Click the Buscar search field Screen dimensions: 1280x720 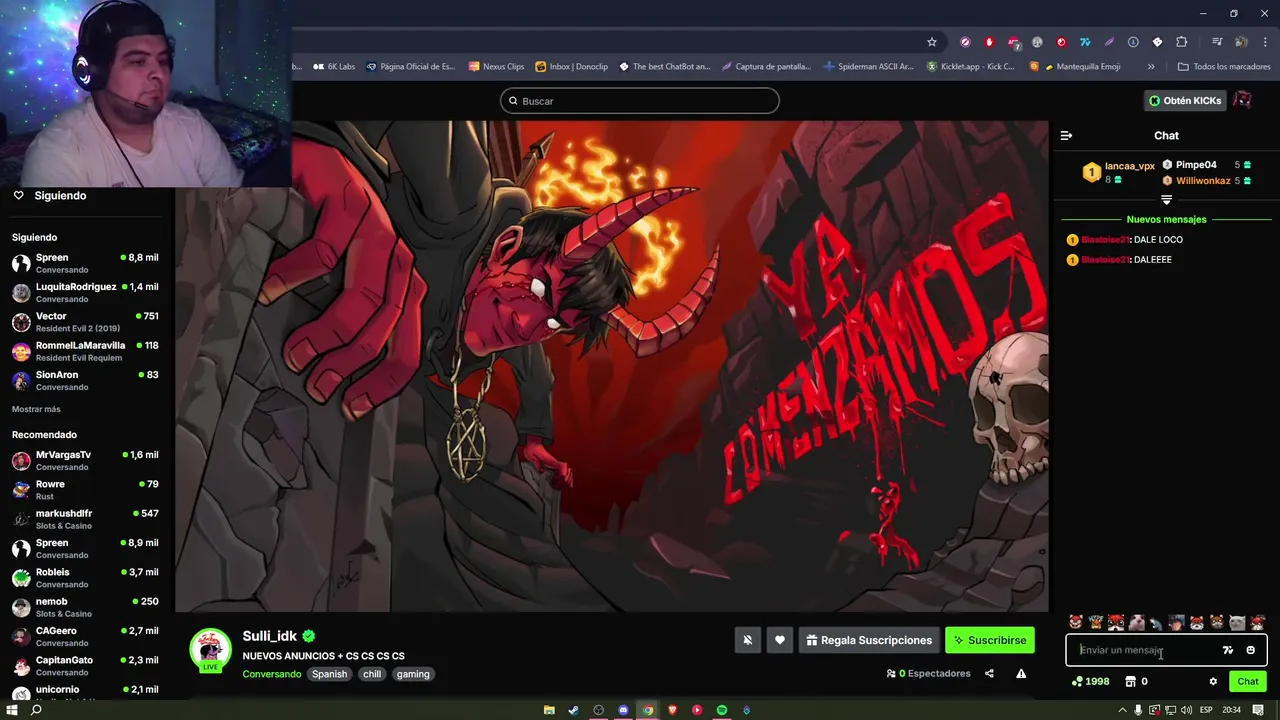point(640,101)
